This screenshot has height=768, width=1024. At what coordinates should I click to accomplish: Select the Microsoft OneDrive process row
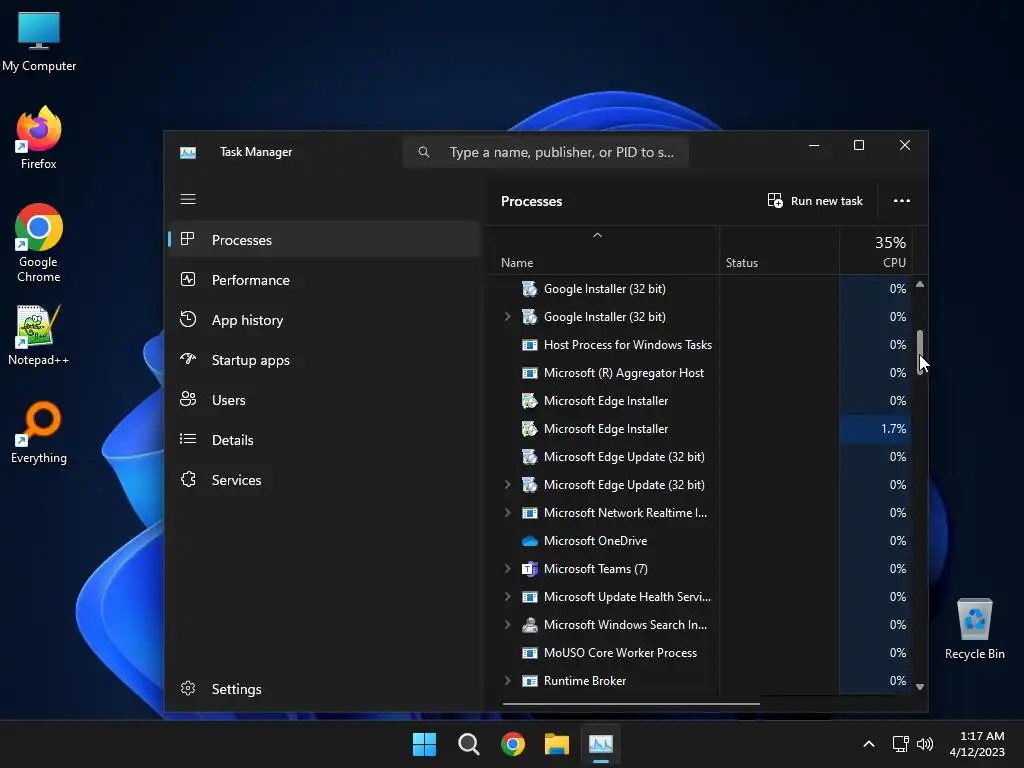(x=699, y=541)
